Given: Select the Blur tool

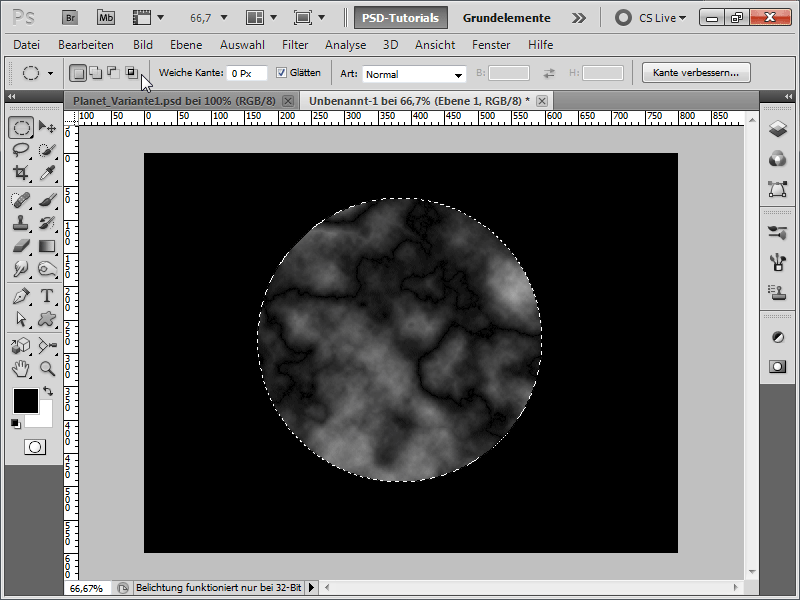Looking at the screenshot, I should pos(21,269).
